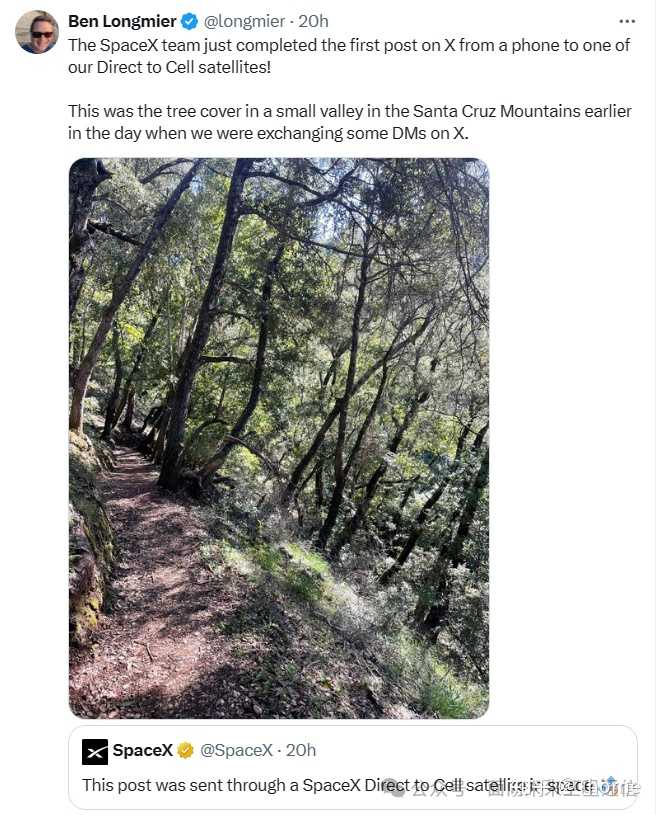Click the SpaceX black logo avatar
This screenshot has width=659, height=815.
pos(95,752)
